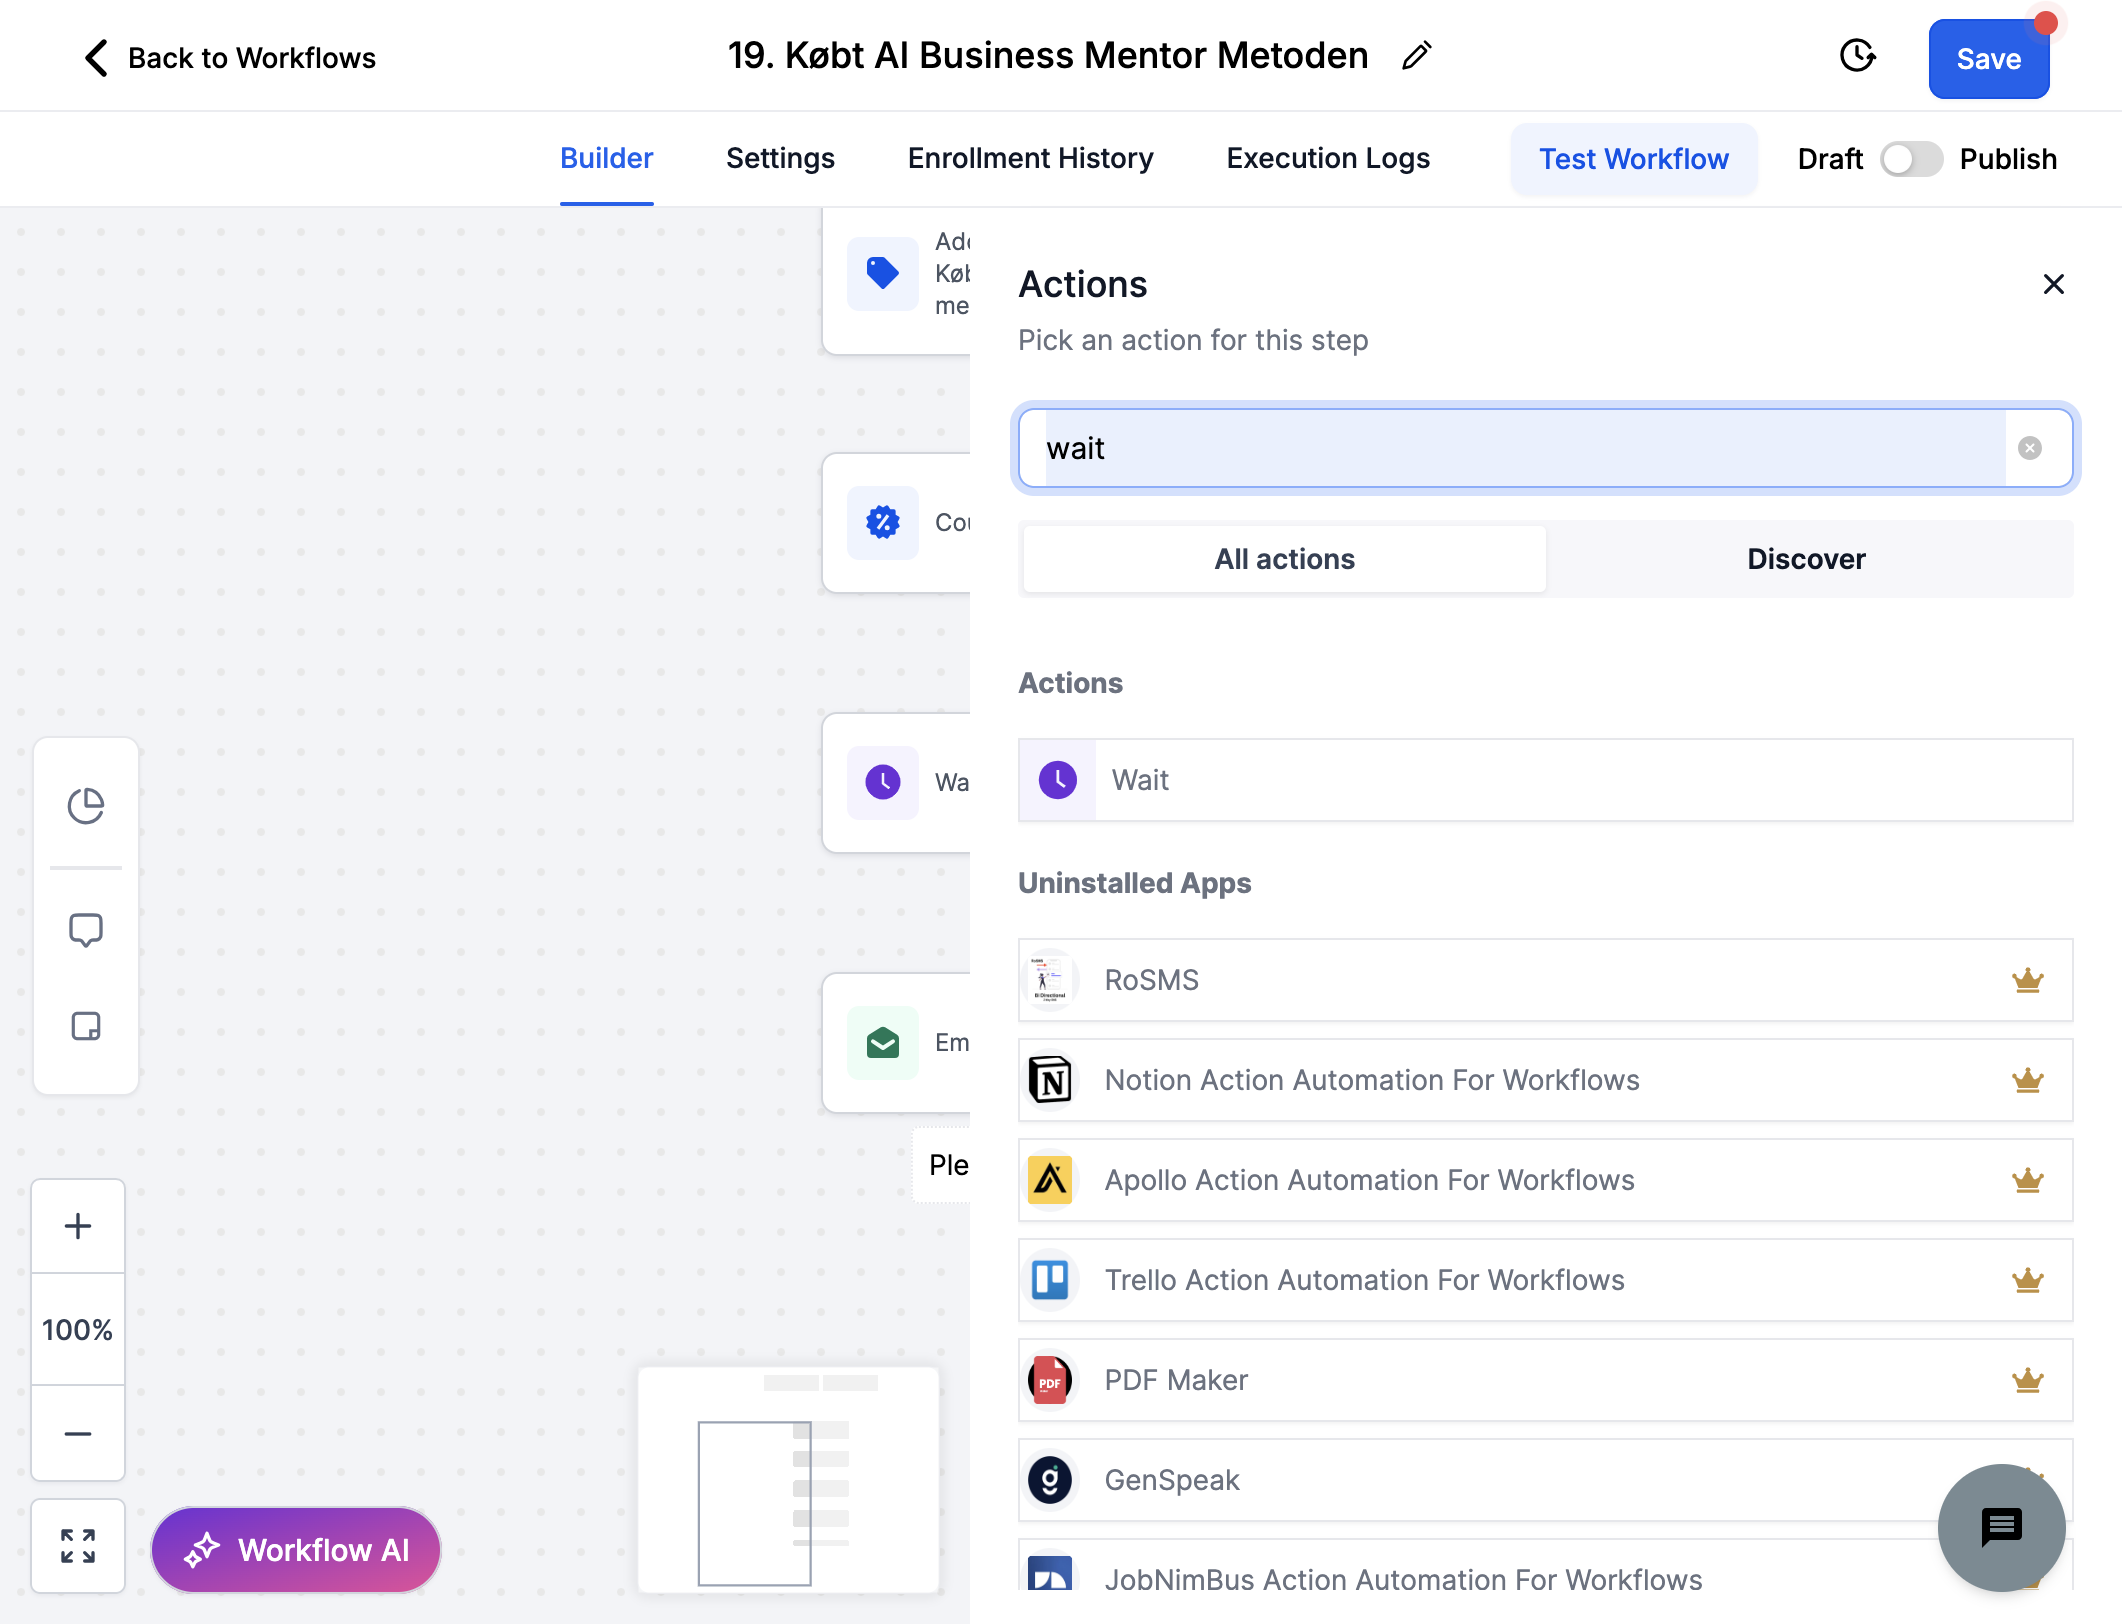Screen dimensions: 2122x1624
Task: Select the Wait node on canvas
Action: coord(897,783)
